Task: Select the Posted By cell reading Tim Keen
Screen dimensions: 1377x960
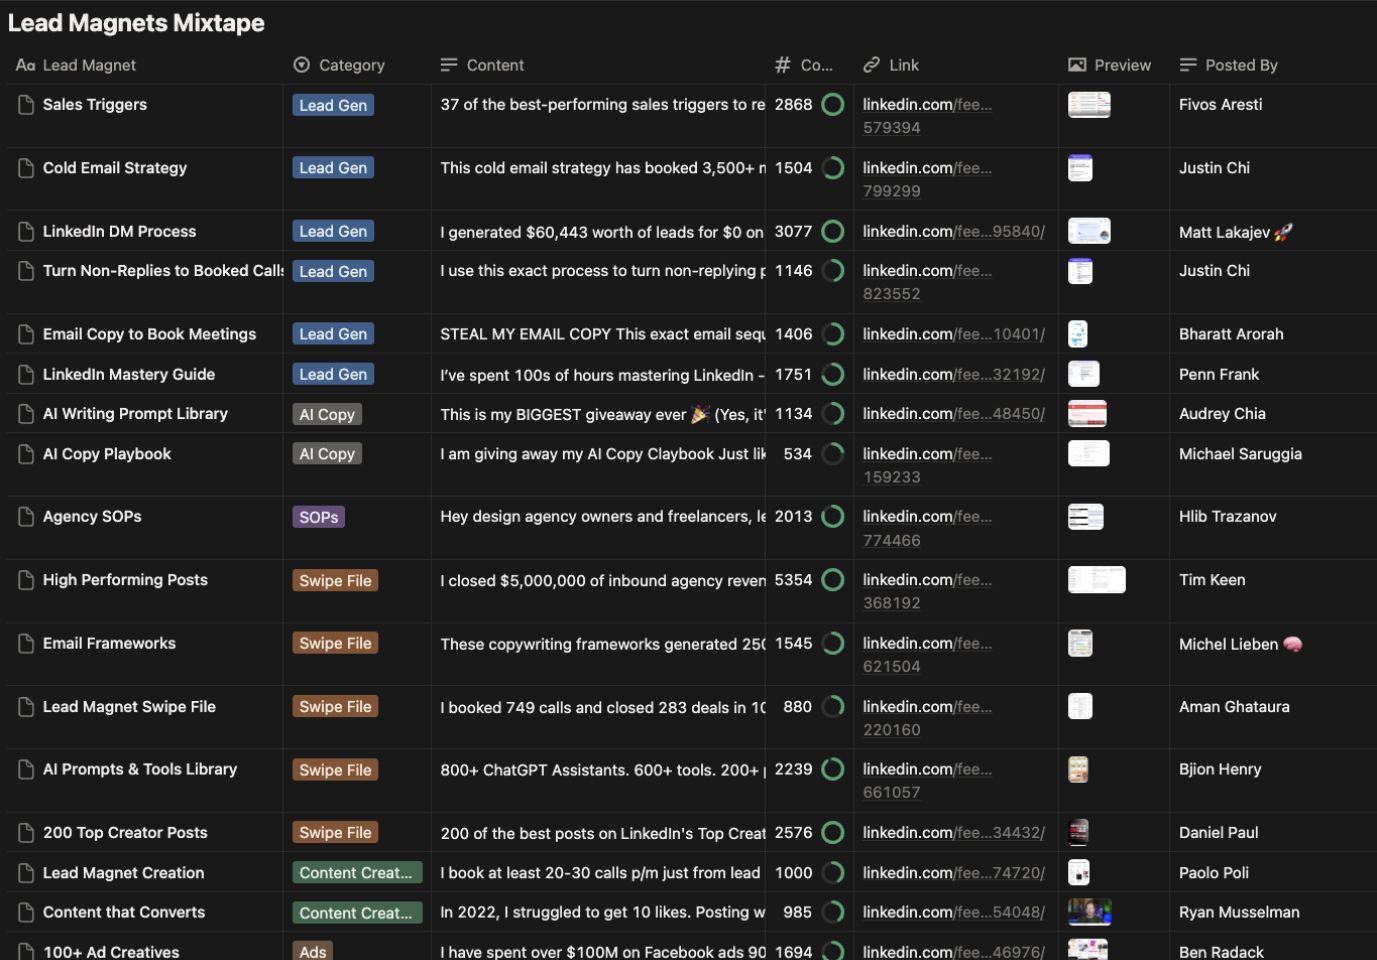Action: pos(1212,580)
